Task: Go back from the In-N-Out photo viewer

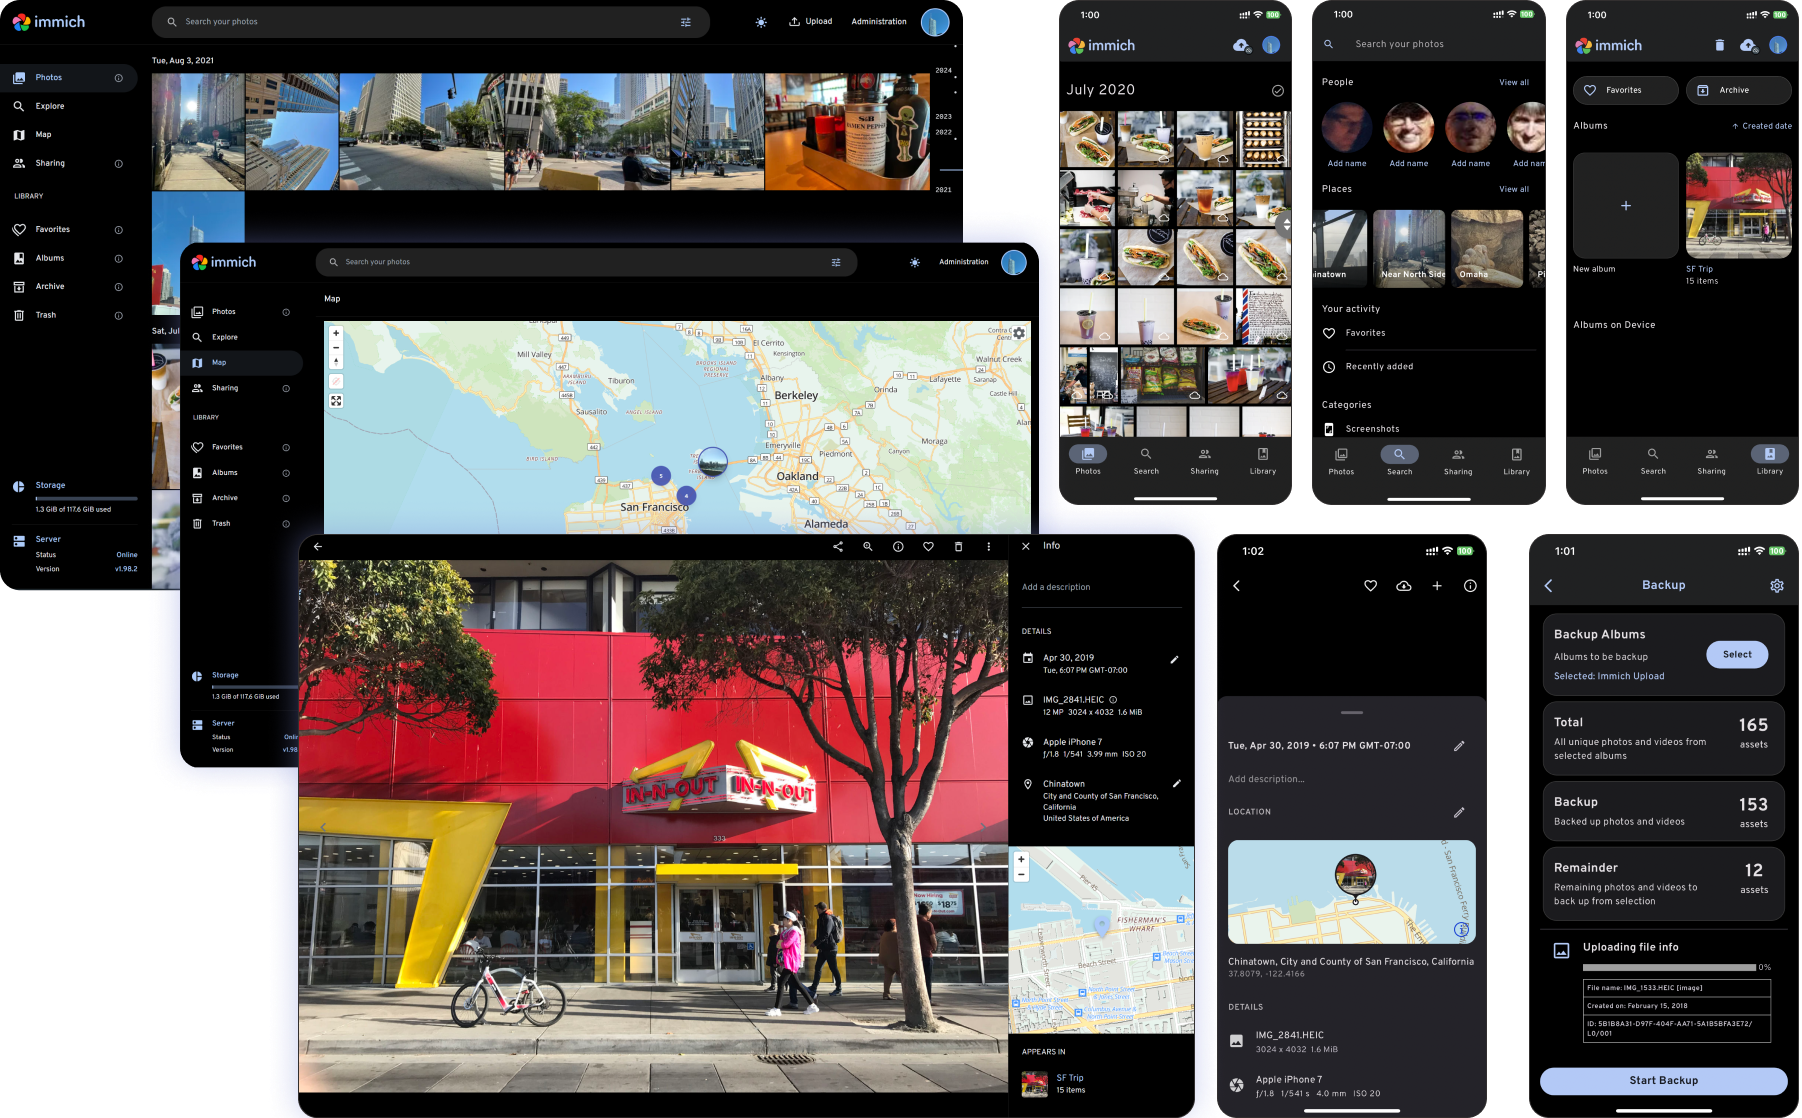Action: 318,547
